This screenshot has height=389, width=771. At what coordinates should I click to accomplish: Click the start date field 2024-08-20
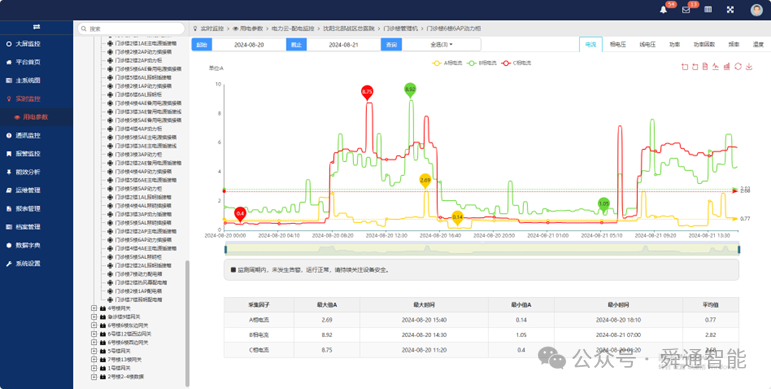(249, 44)
